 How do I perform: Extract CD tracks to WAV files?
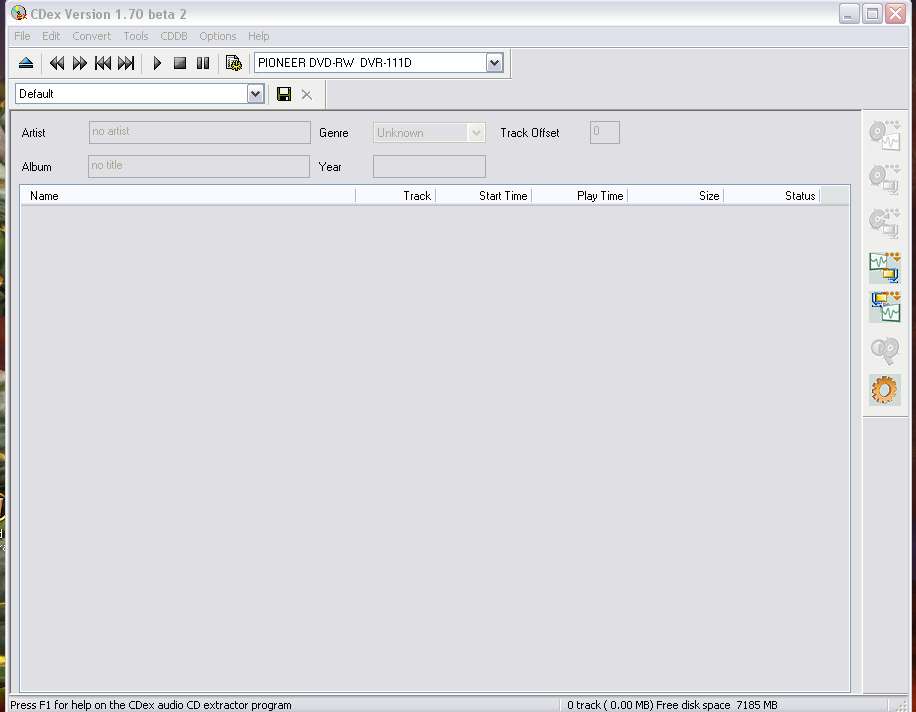coord(884,136)
